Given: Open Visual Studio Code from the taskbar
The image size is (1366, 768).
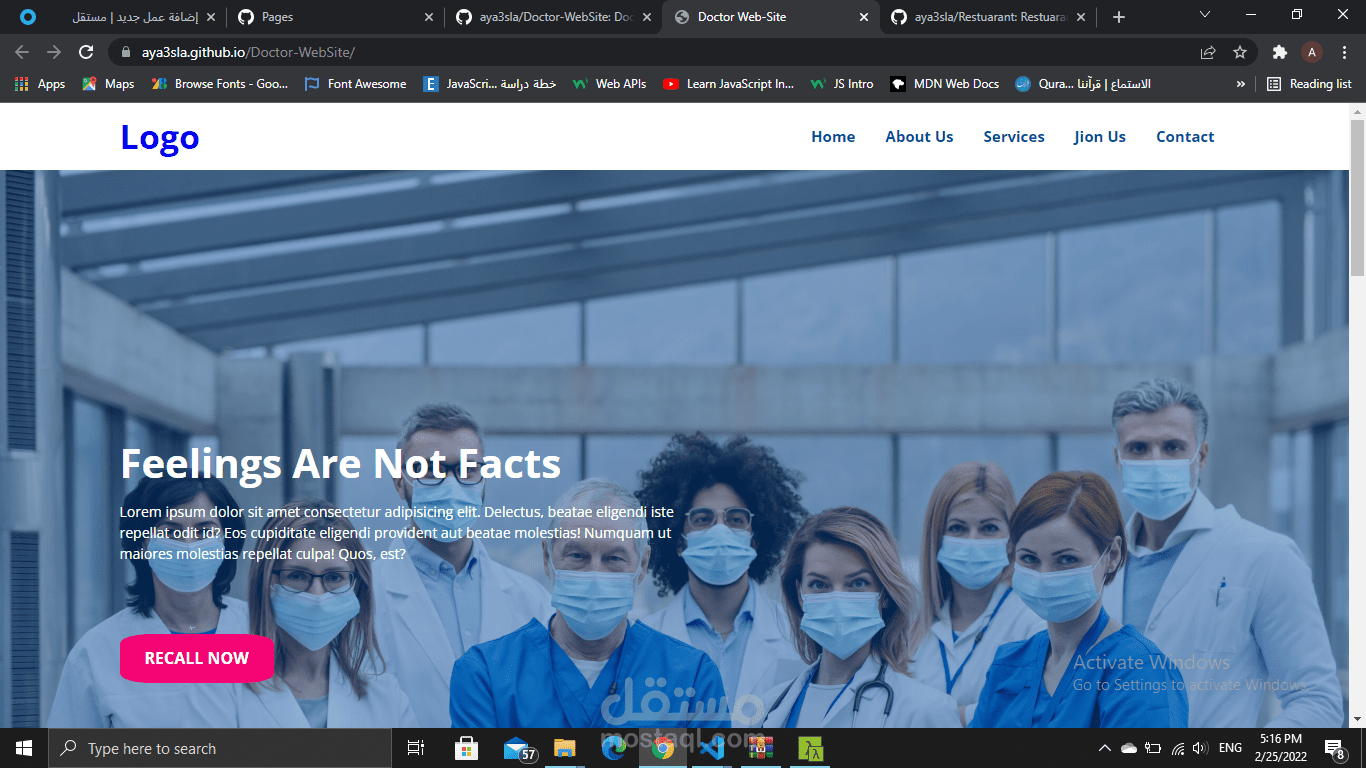Looking at the screenshot, I should (712, 747).
